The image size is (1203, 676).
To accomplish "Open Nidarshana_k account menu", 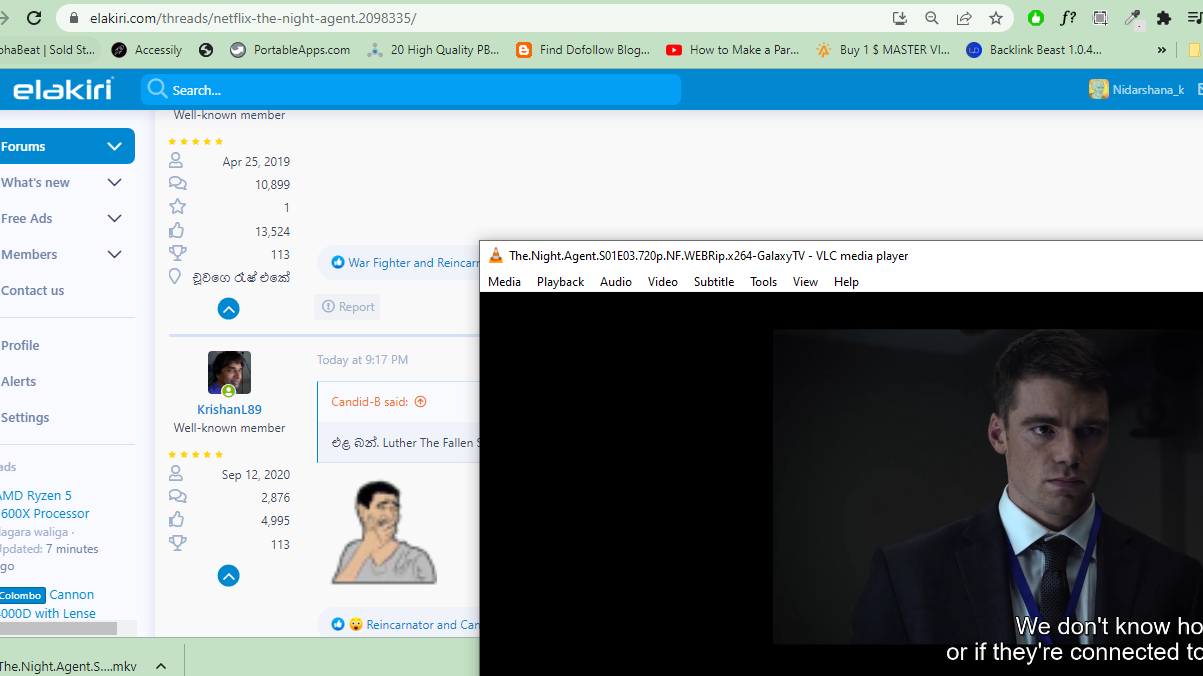I will [x=1137, y=90].
